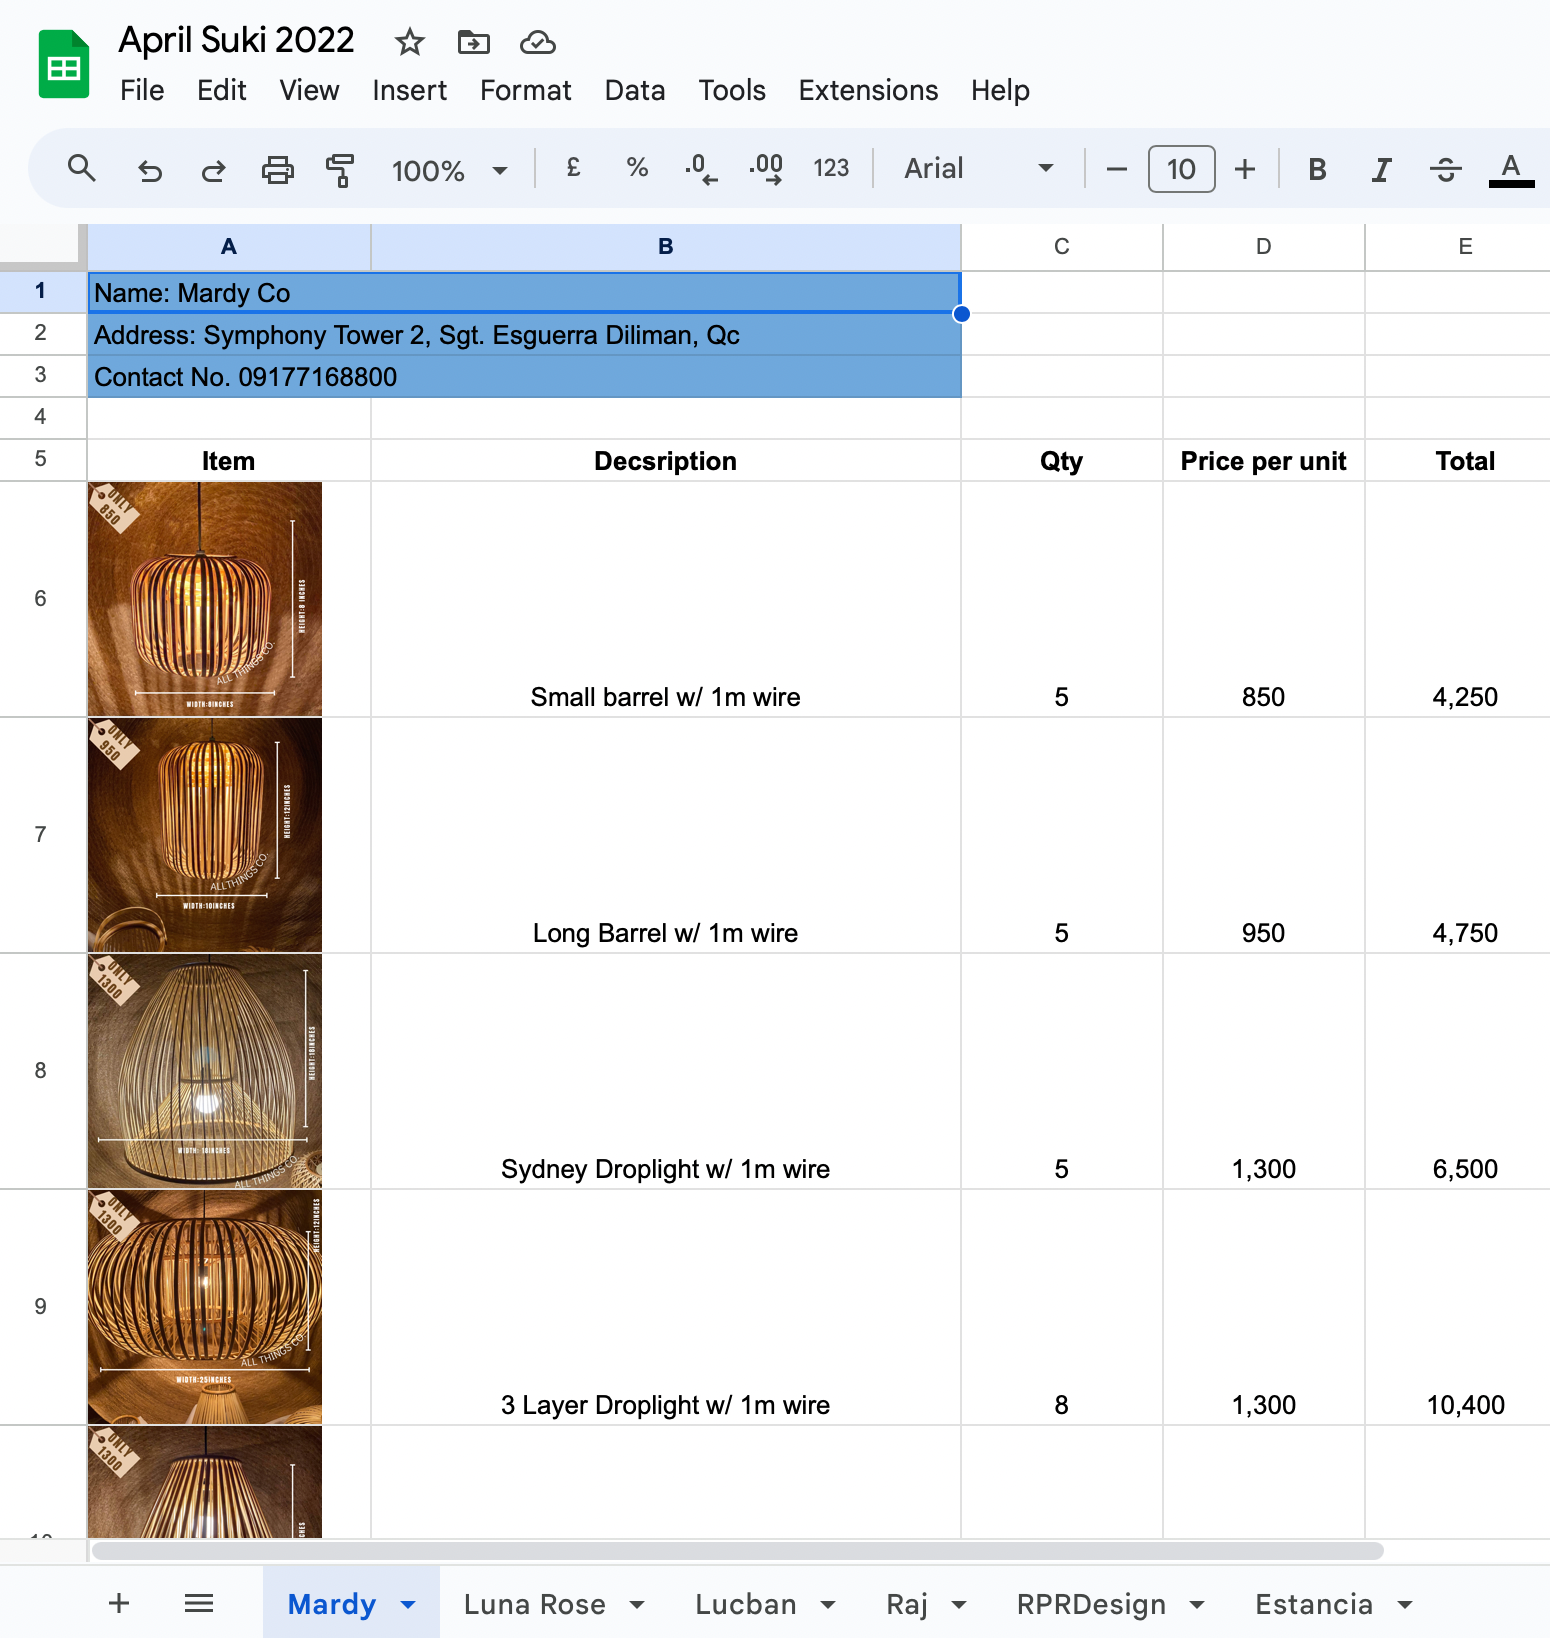Open Lucban tab options arrow

point(828,1604)
